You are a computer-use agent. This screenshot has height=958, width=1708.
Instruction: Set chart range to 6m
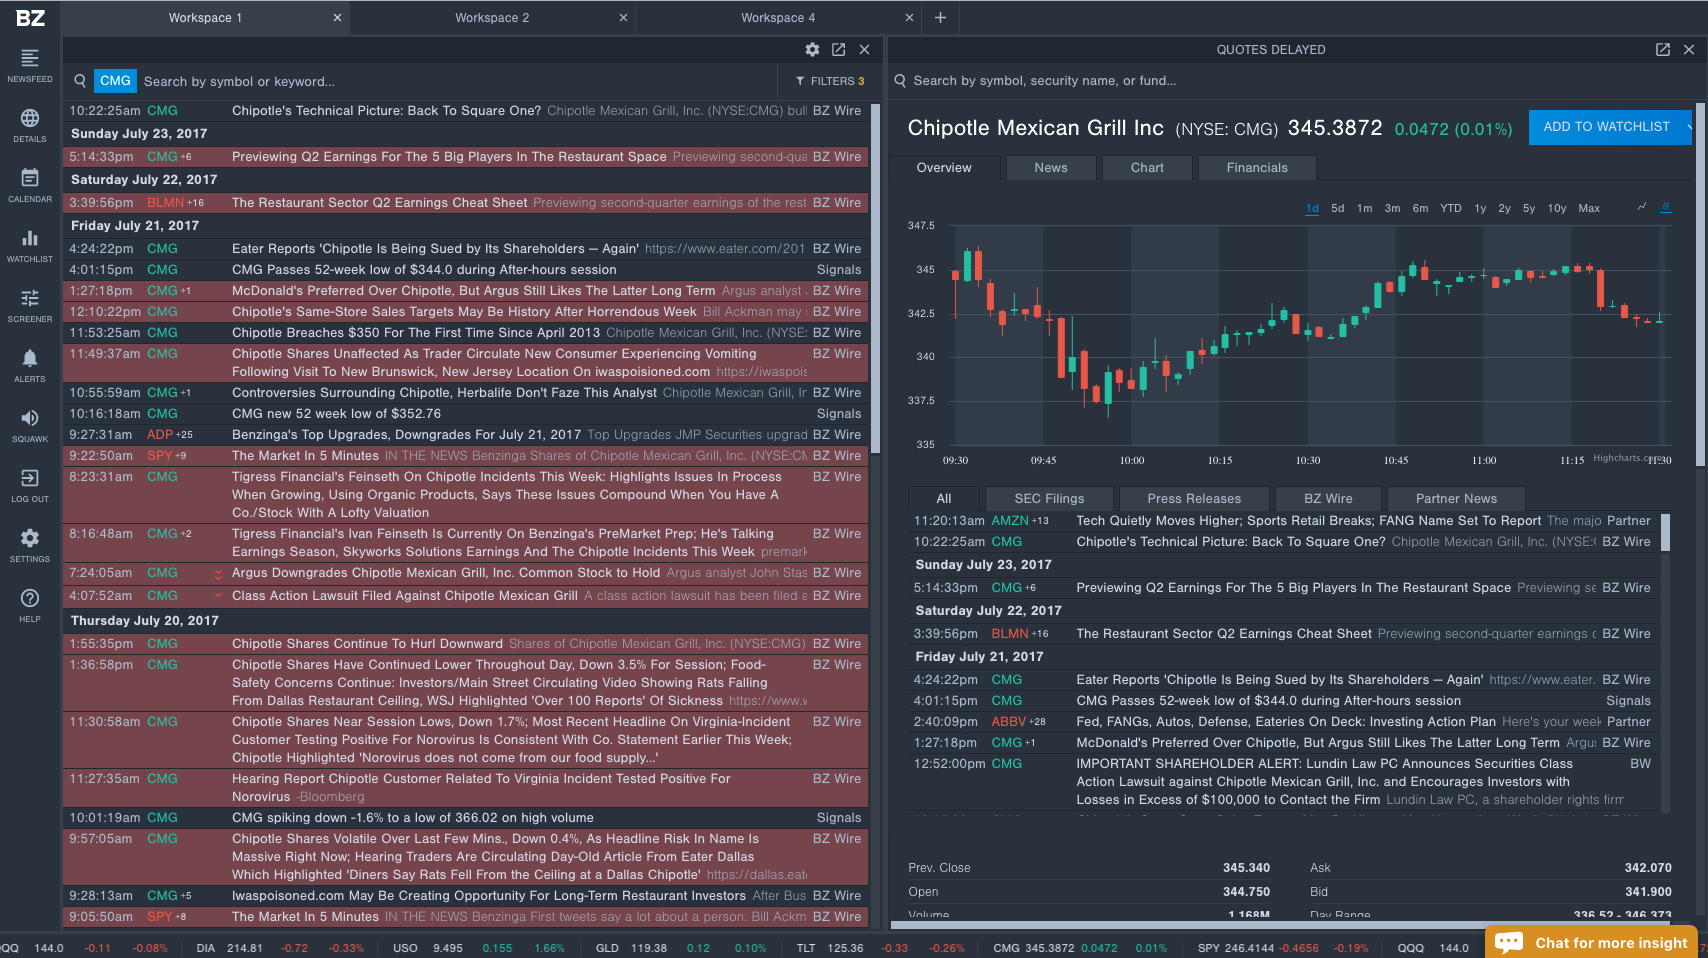(1420, 209)
